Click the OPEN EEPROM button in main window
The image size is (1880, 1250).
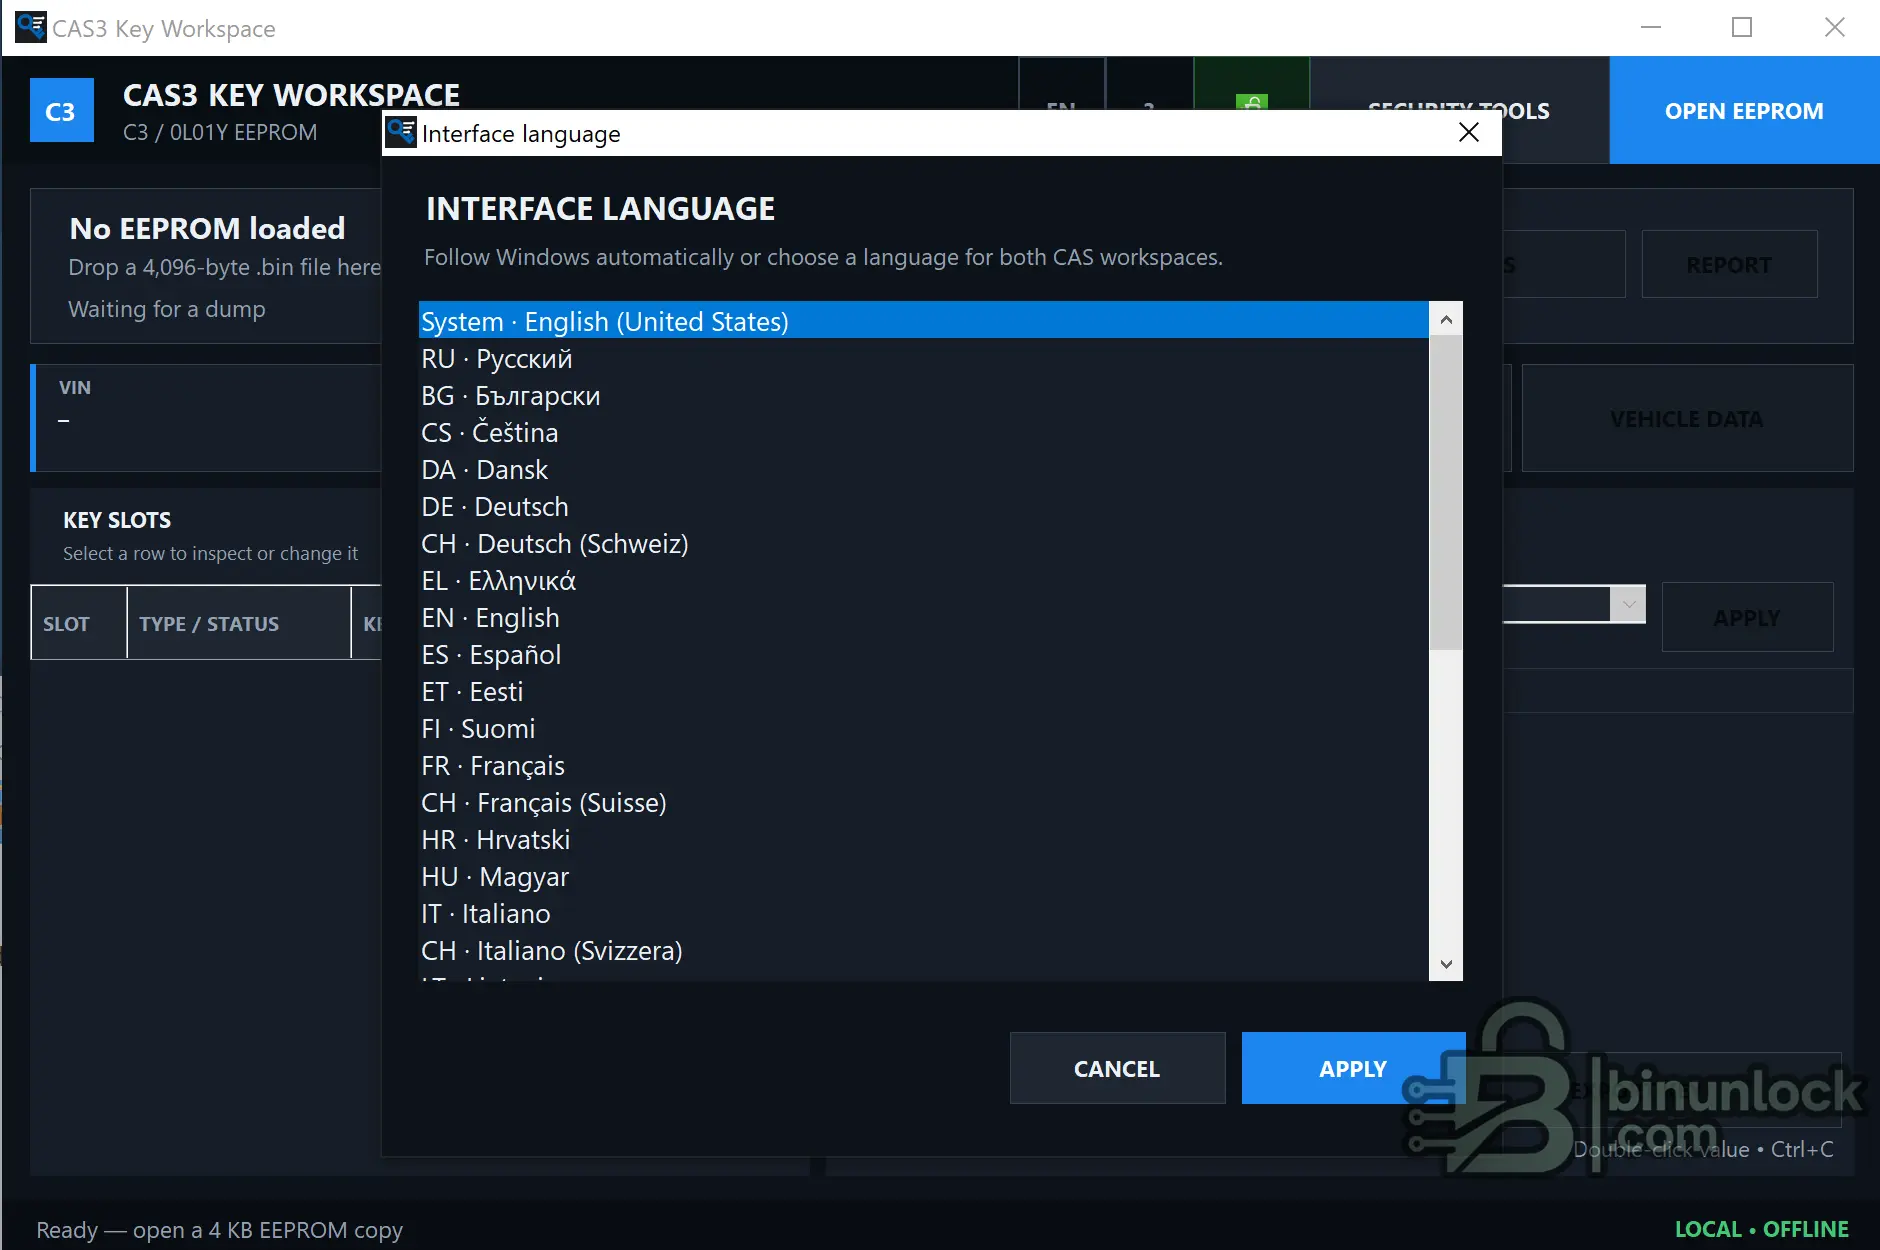point(1744,110)
